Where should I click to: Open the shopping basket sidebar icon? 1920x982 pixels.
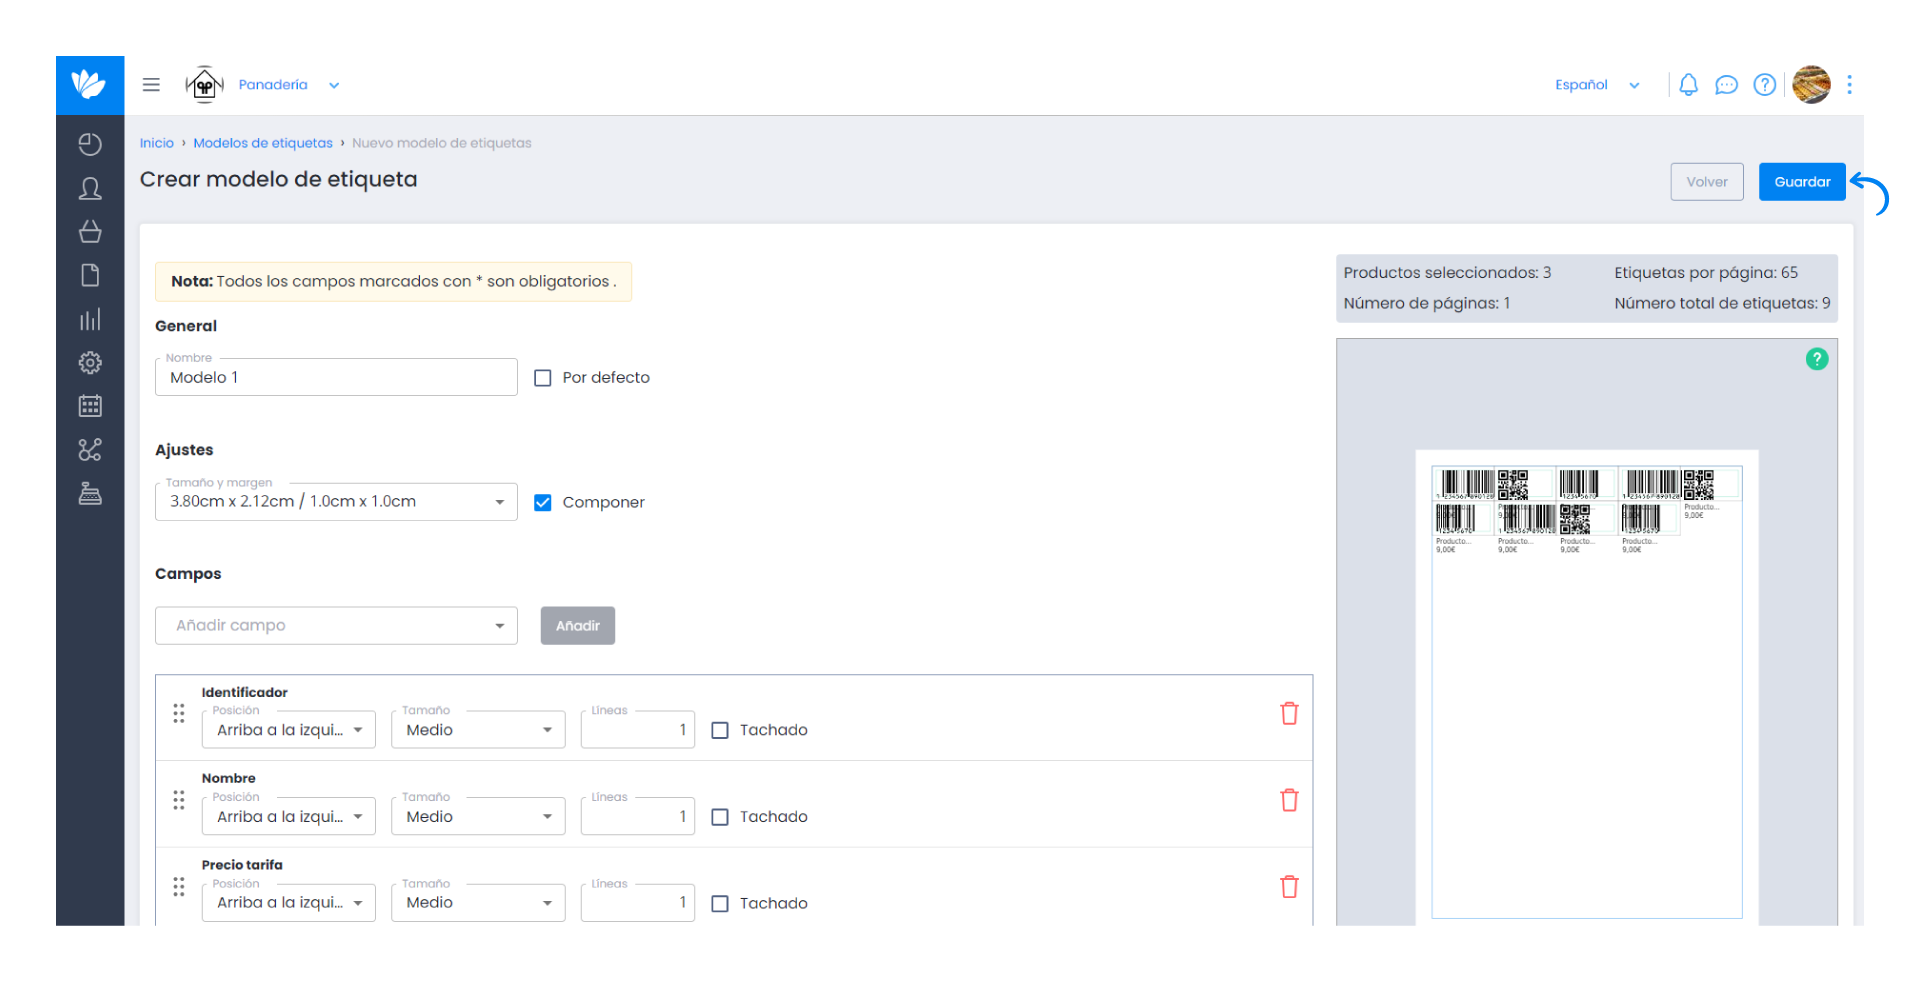[x=90, y=232]
